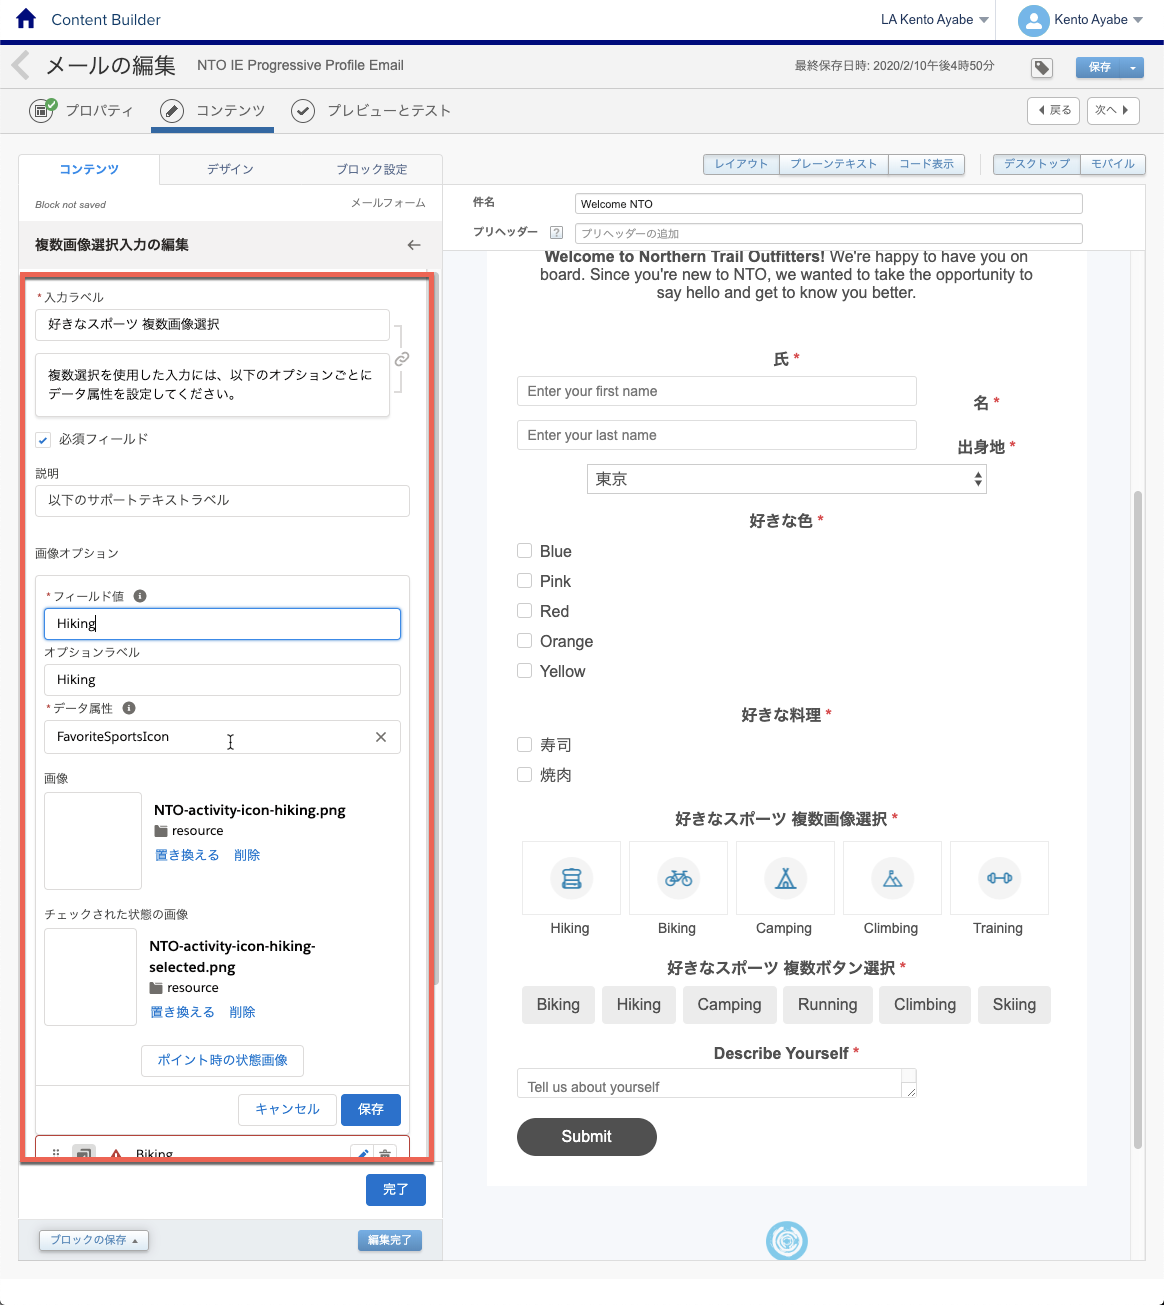Toggle the 必須フィールド checkbox
Image resolution: width=1164 pixels, height=1305 pixels.
pyautogui.click(x=43, y=440)
